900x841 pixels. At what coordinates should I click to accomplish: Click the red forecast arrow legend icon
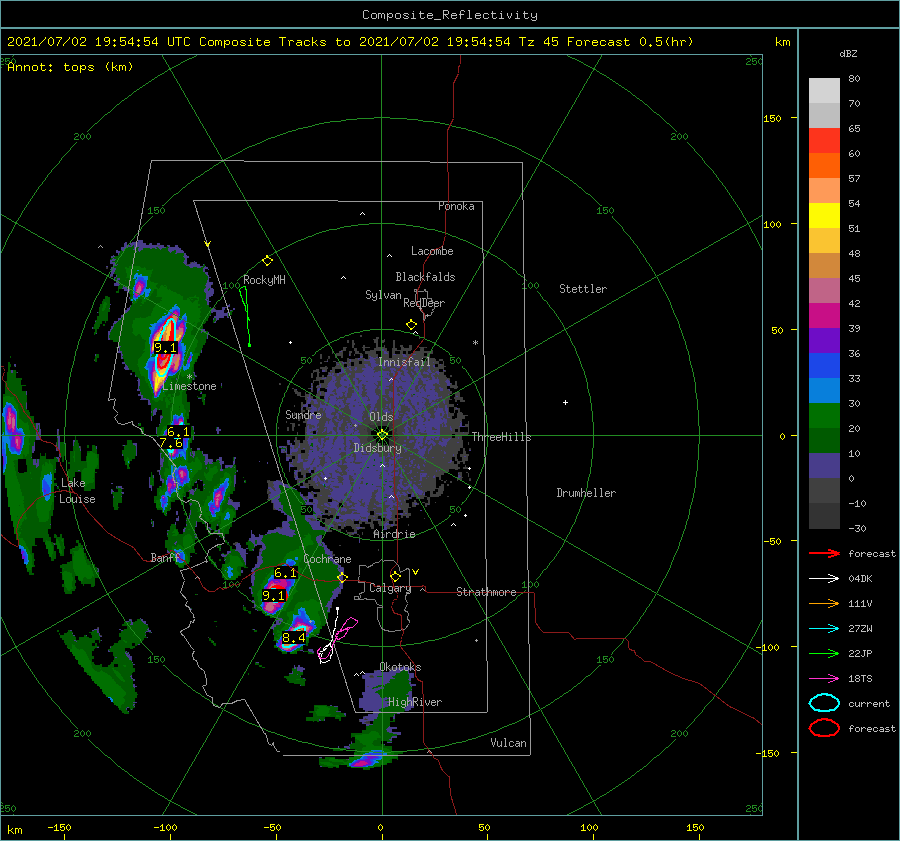(x=824, y=553)
